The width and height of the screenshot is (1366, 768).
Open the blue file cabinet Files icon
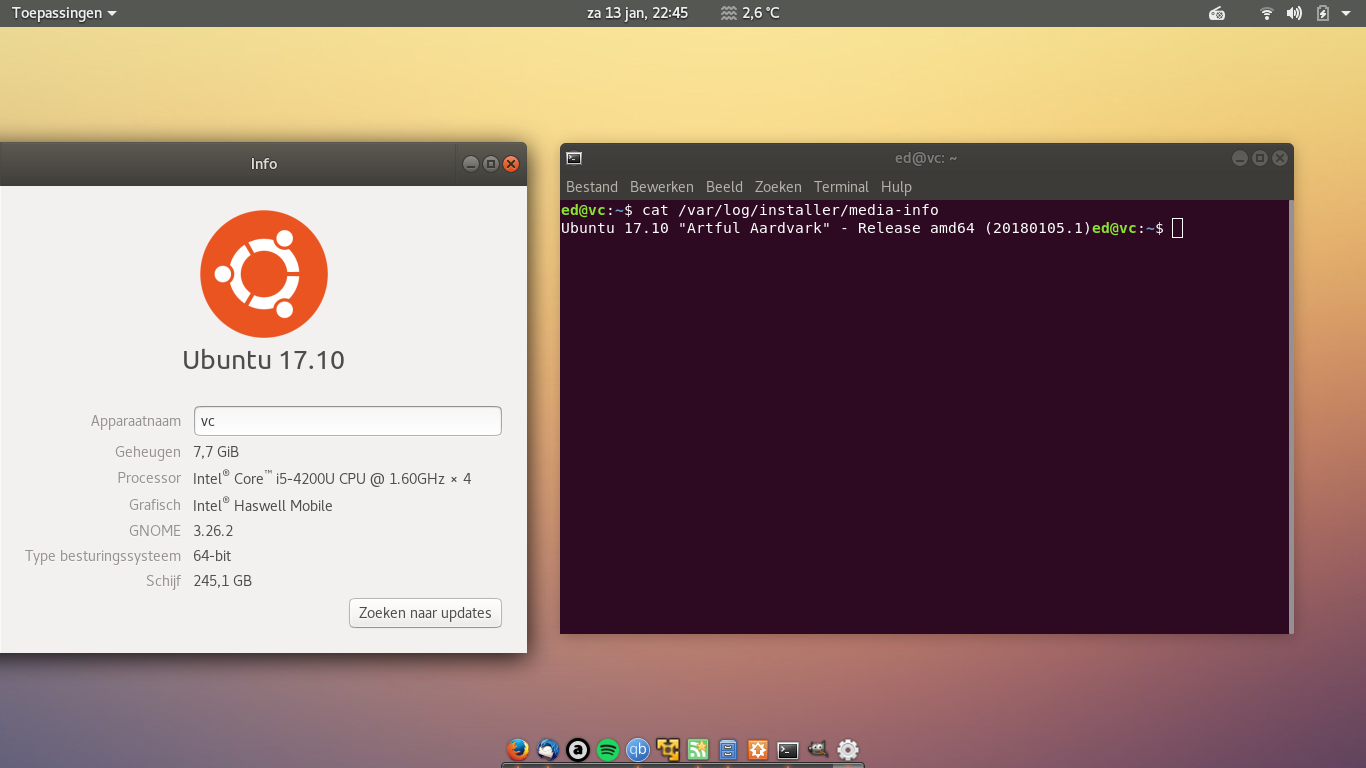click(x=728, y=749)
